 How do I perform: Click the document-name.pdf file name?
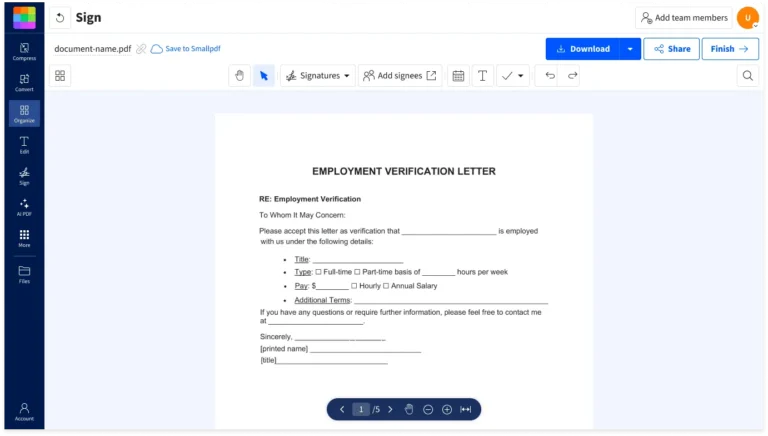click(93, 49)
